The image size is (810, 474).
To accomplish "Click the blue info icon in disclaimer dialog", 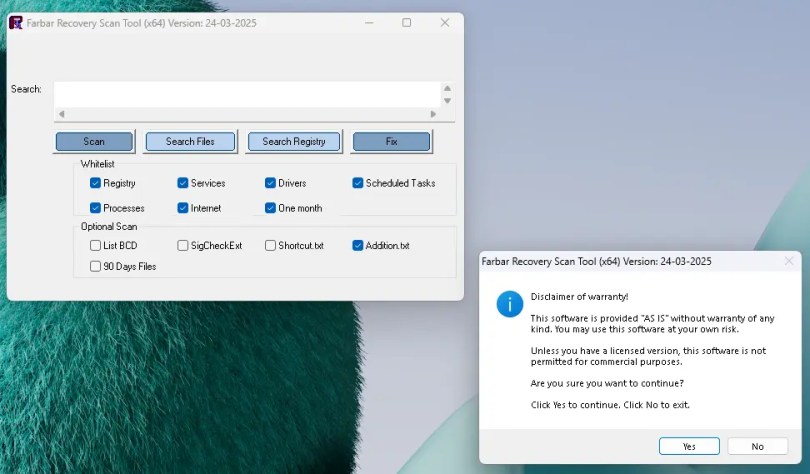I will (x=509, y=304).
